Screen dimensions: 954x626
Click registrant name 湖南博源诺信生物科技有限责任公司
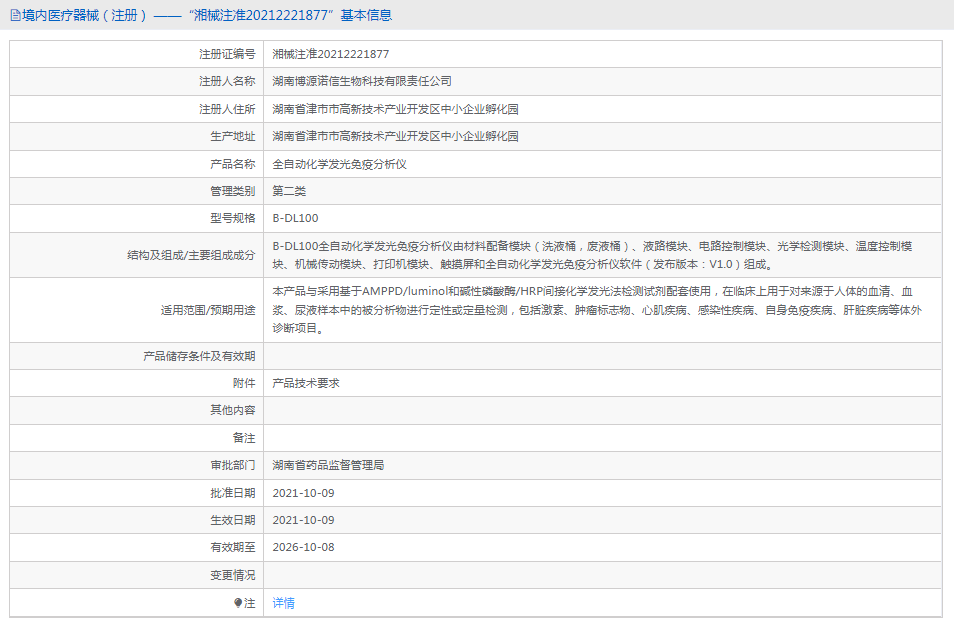click(x=361, y=81)
